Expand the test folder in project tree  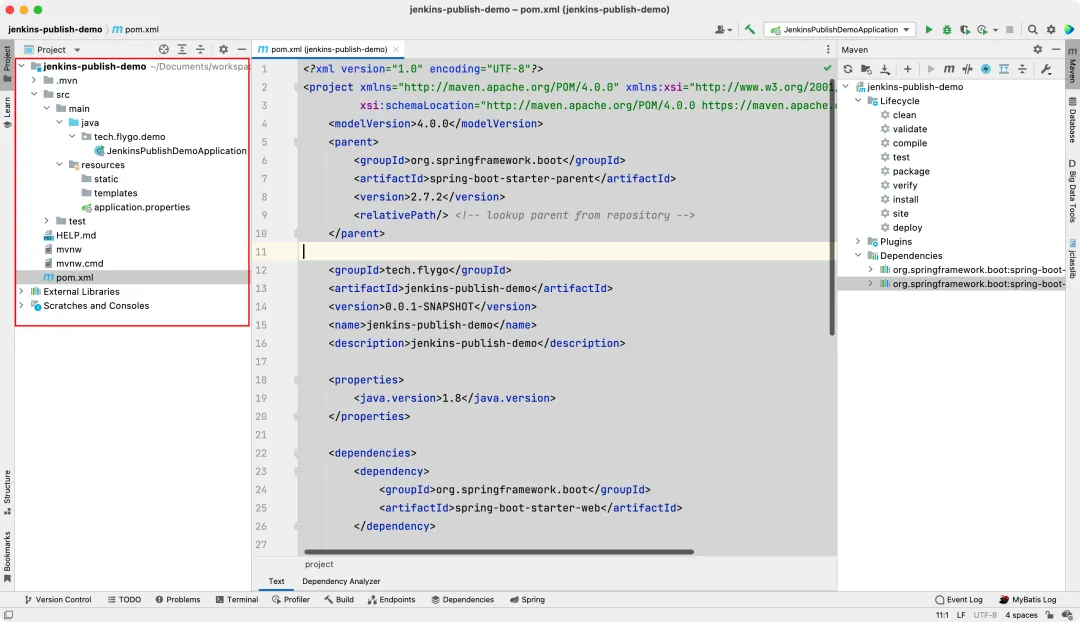point(47,221)
